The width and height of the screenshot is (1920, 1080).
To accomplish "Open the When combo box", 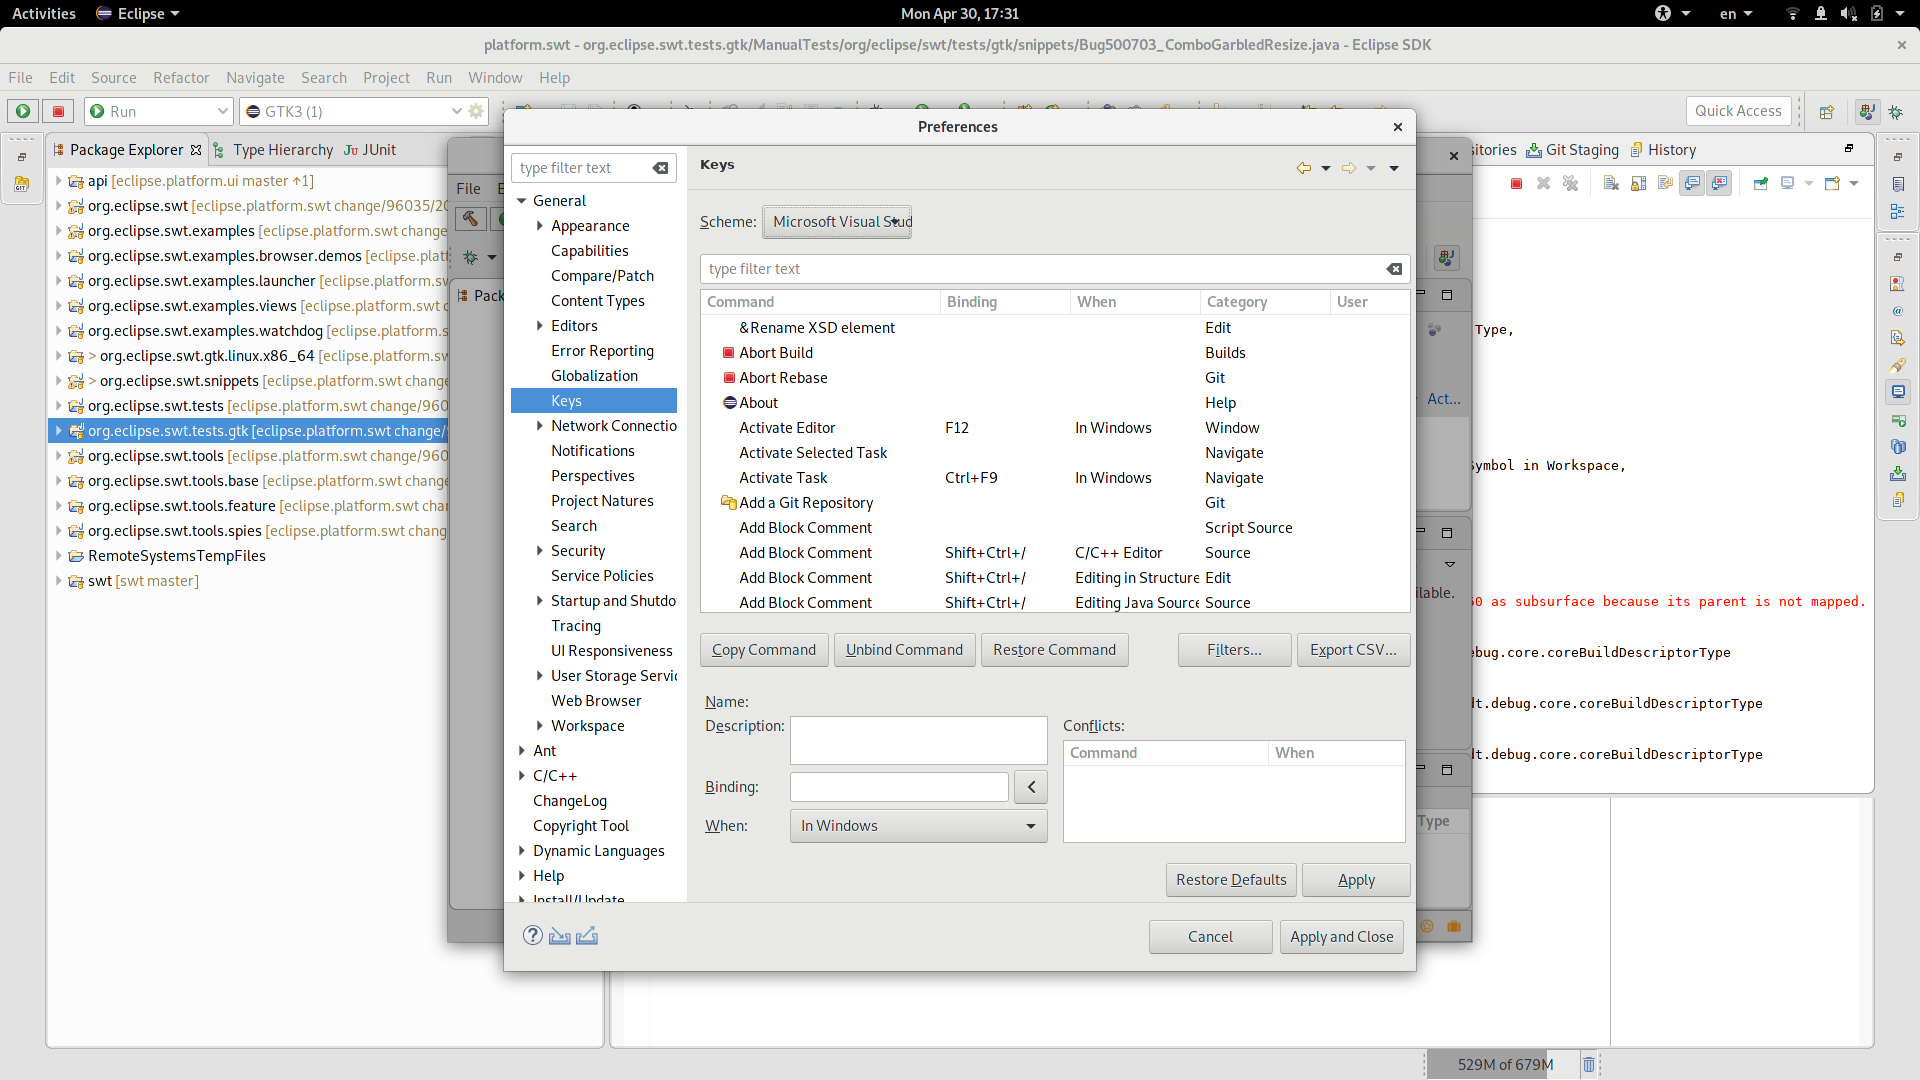I will tap(918, 826).
